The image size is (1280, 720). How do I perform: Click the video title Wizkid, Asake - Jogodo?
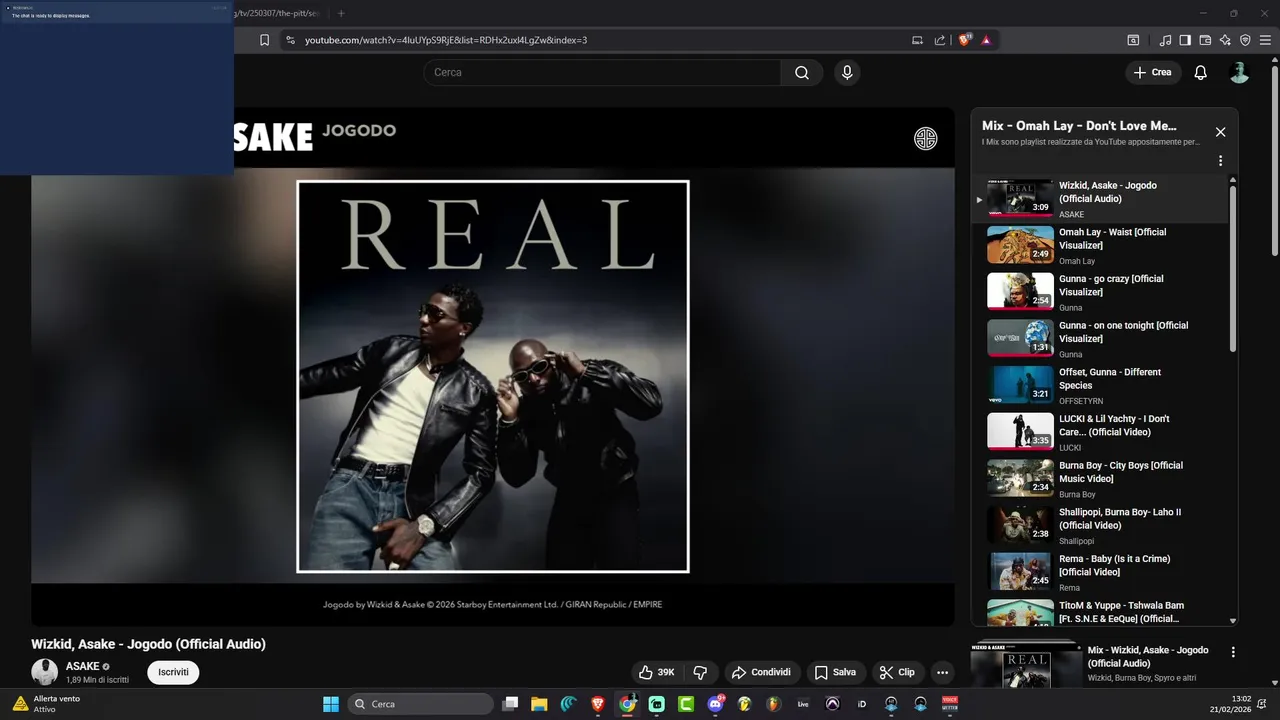point(148,644)
